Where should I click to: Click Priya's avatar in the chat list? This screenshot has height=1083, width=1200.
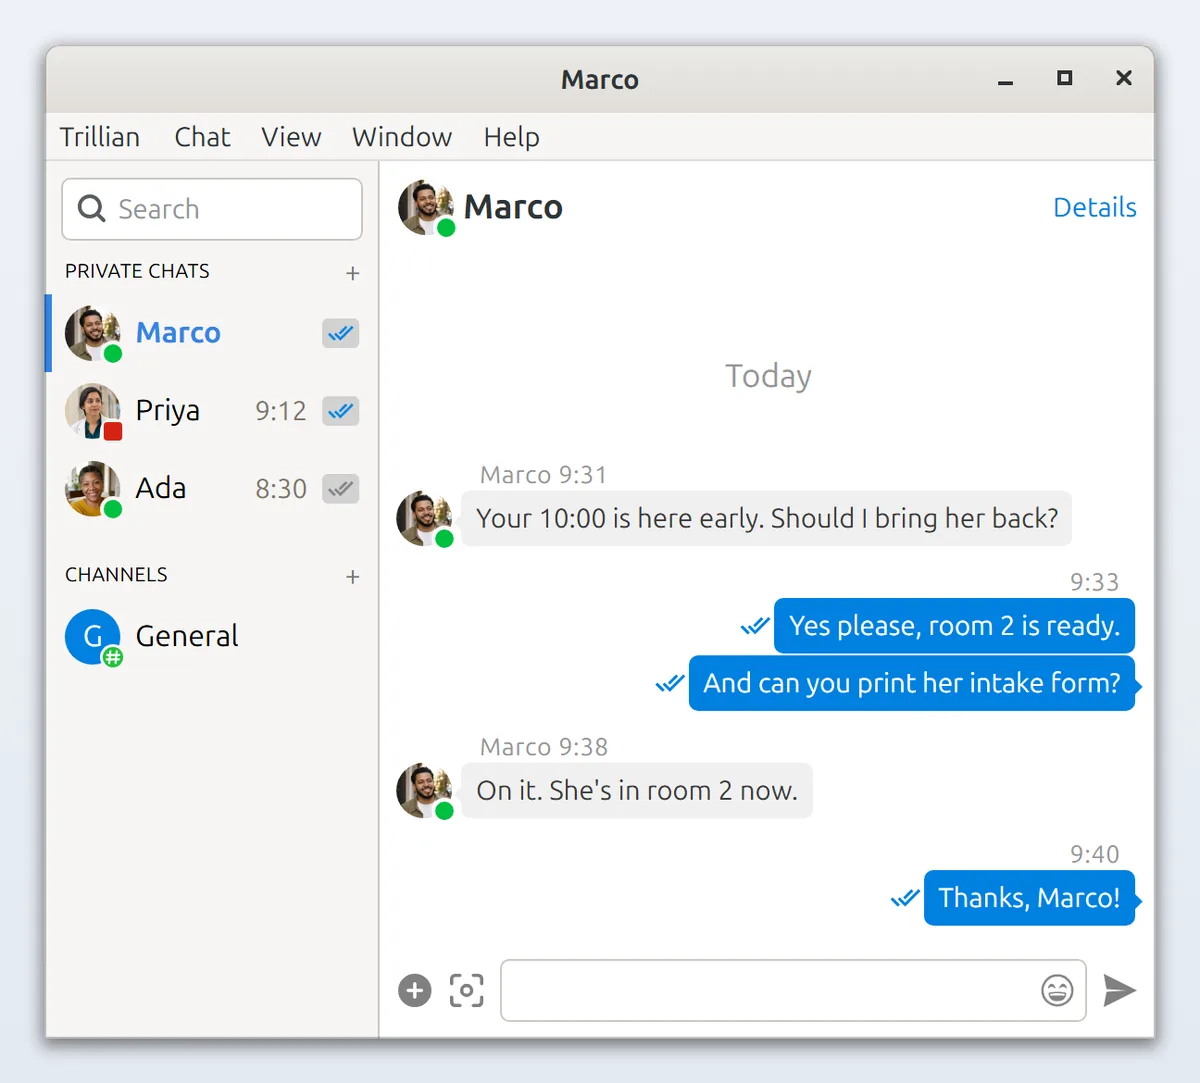tap(93, 411)
